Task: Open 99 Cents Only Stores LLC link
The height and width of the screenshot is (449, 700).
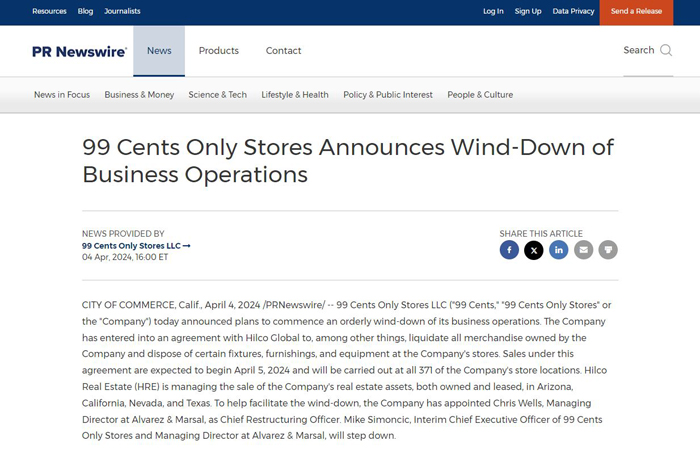Action: [x=136, y=246]
